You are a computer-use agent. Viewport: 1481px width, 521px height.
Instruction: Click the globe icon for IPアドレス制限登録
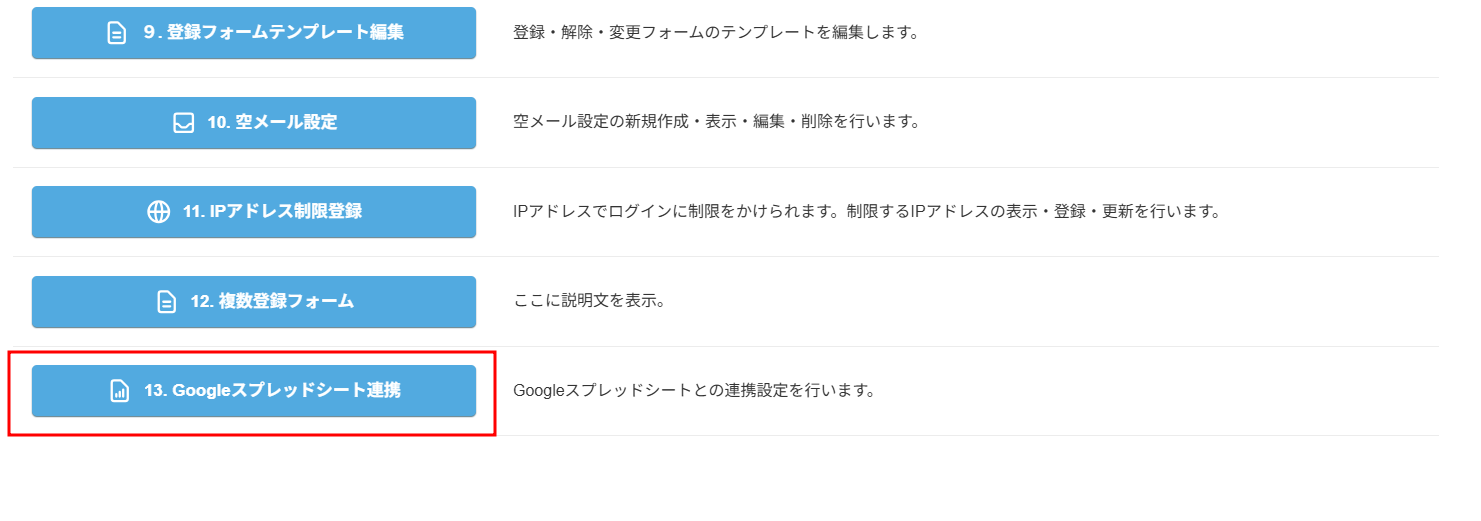coord(158,212)
